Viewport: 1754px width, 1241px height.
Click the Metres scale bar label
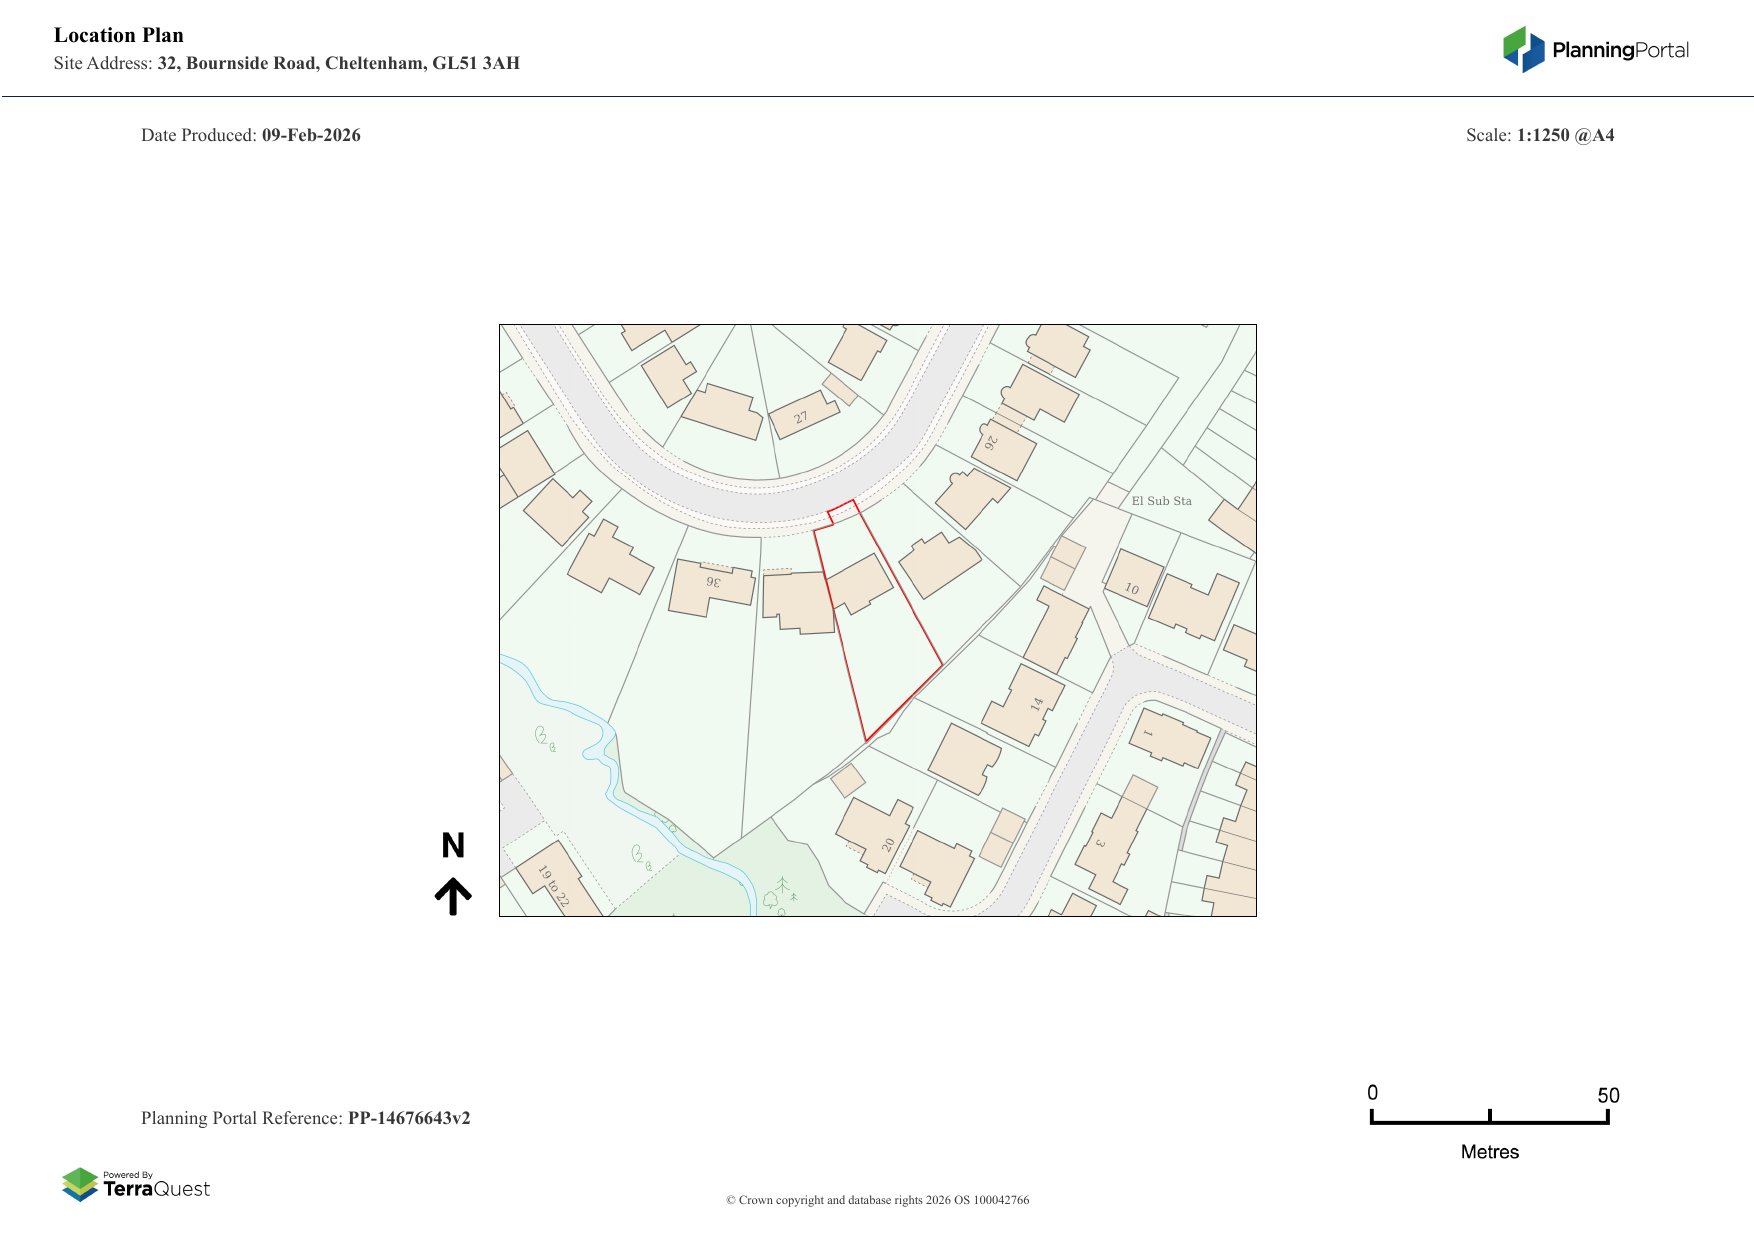click(1489, 1152)
